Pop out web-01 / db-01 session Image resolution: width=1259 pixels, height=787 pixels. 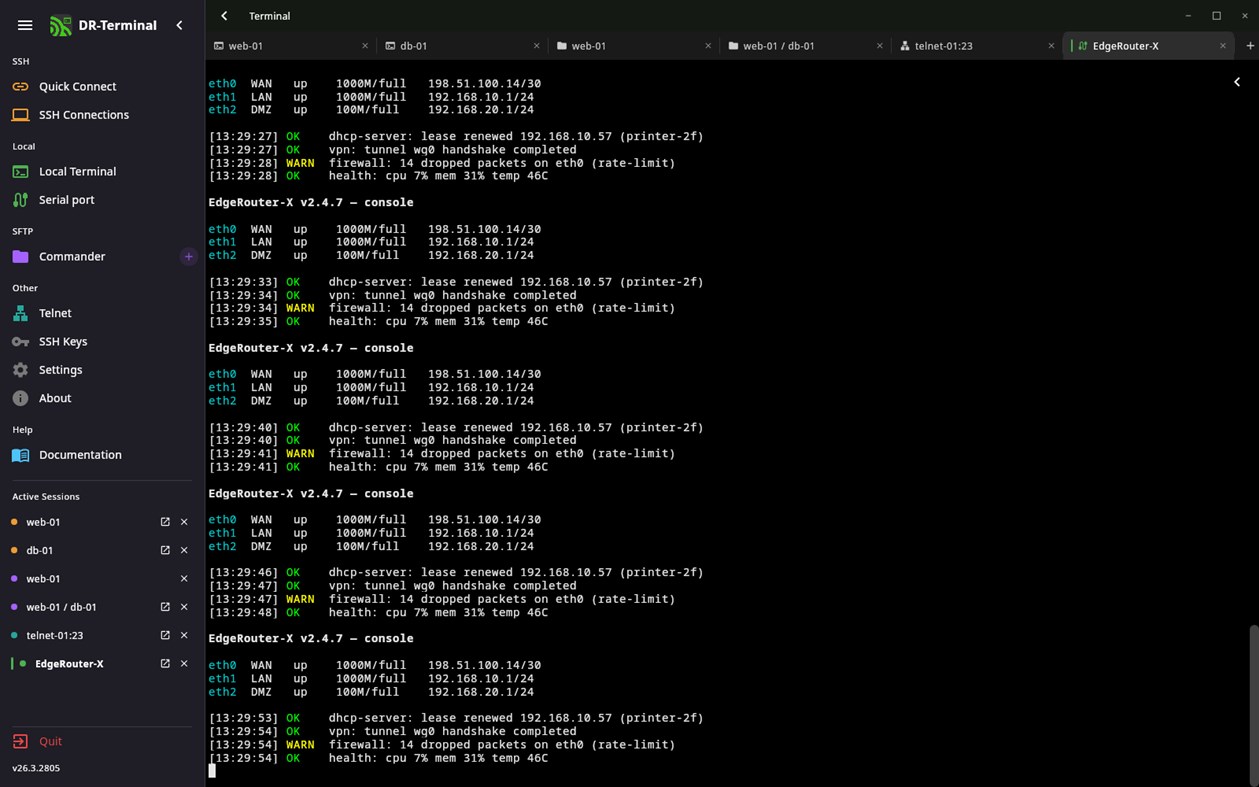click(x=165, y=607)
